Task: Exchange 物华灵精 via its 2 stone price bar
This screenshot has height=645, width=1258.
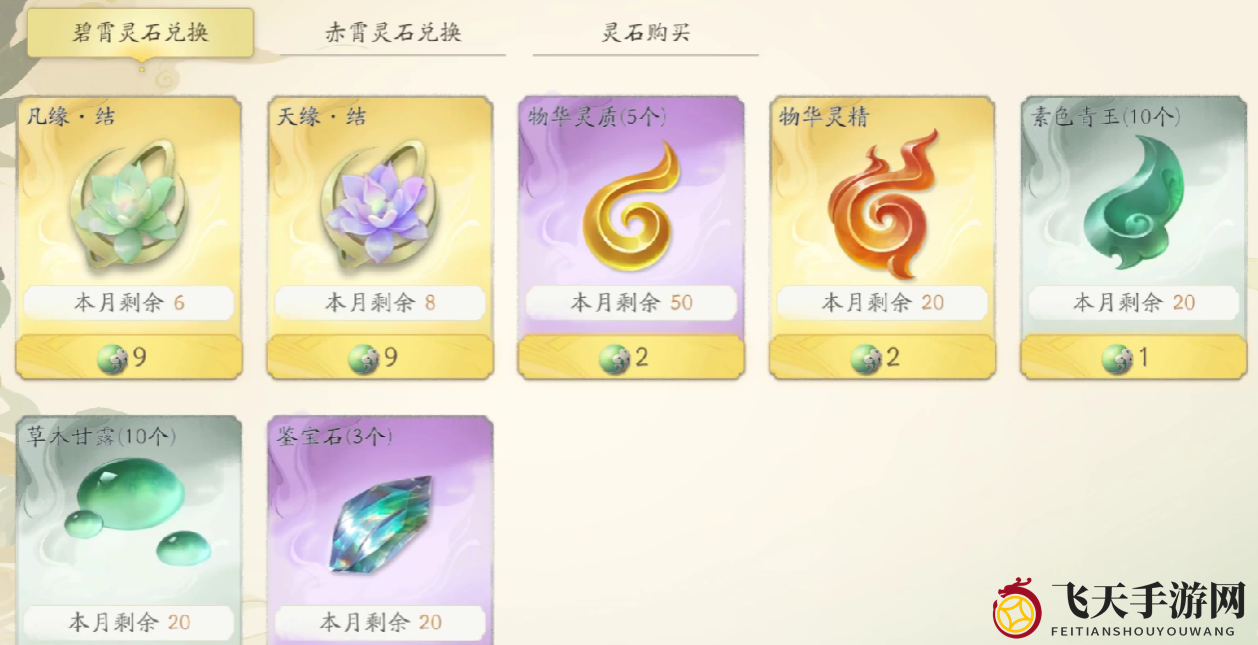Action: pyautogui.click(x=882, y=358)
